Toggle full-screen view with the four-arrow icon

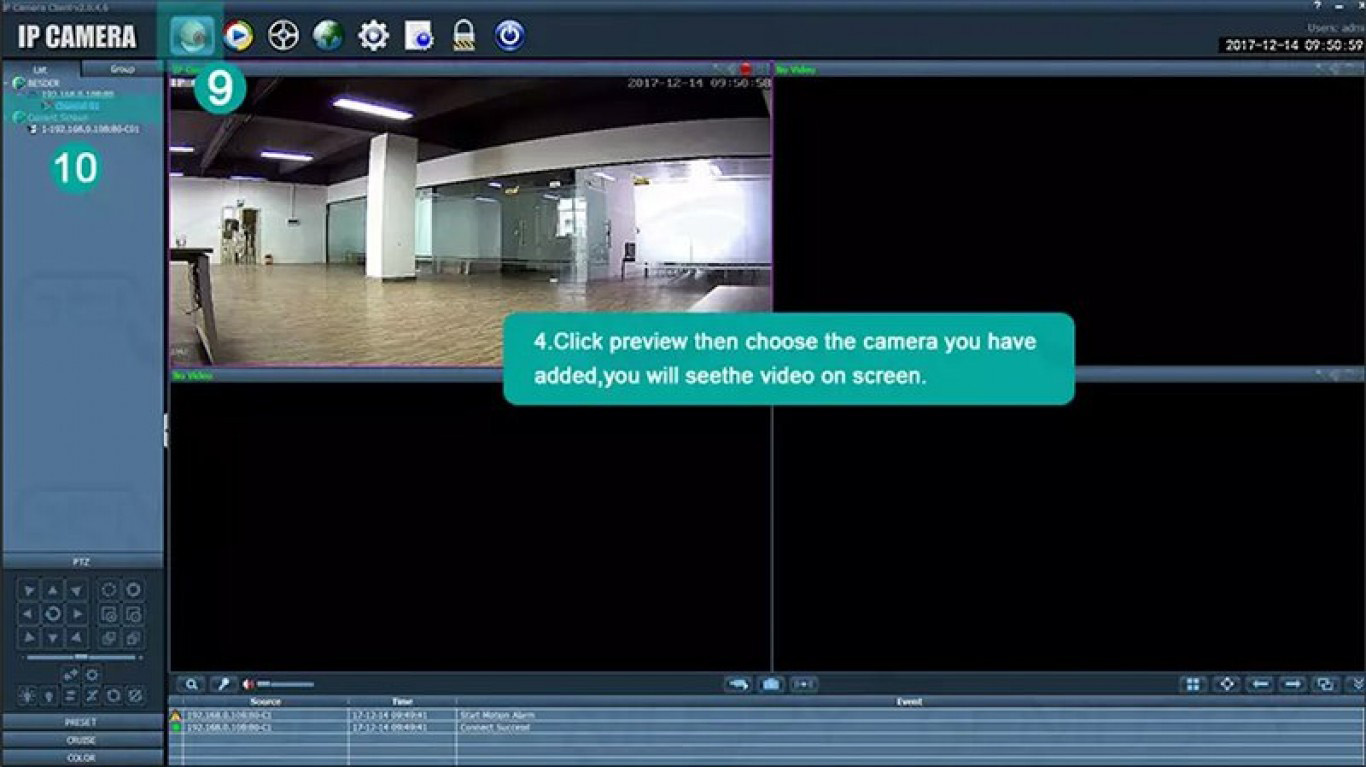tap(1227, 683)
